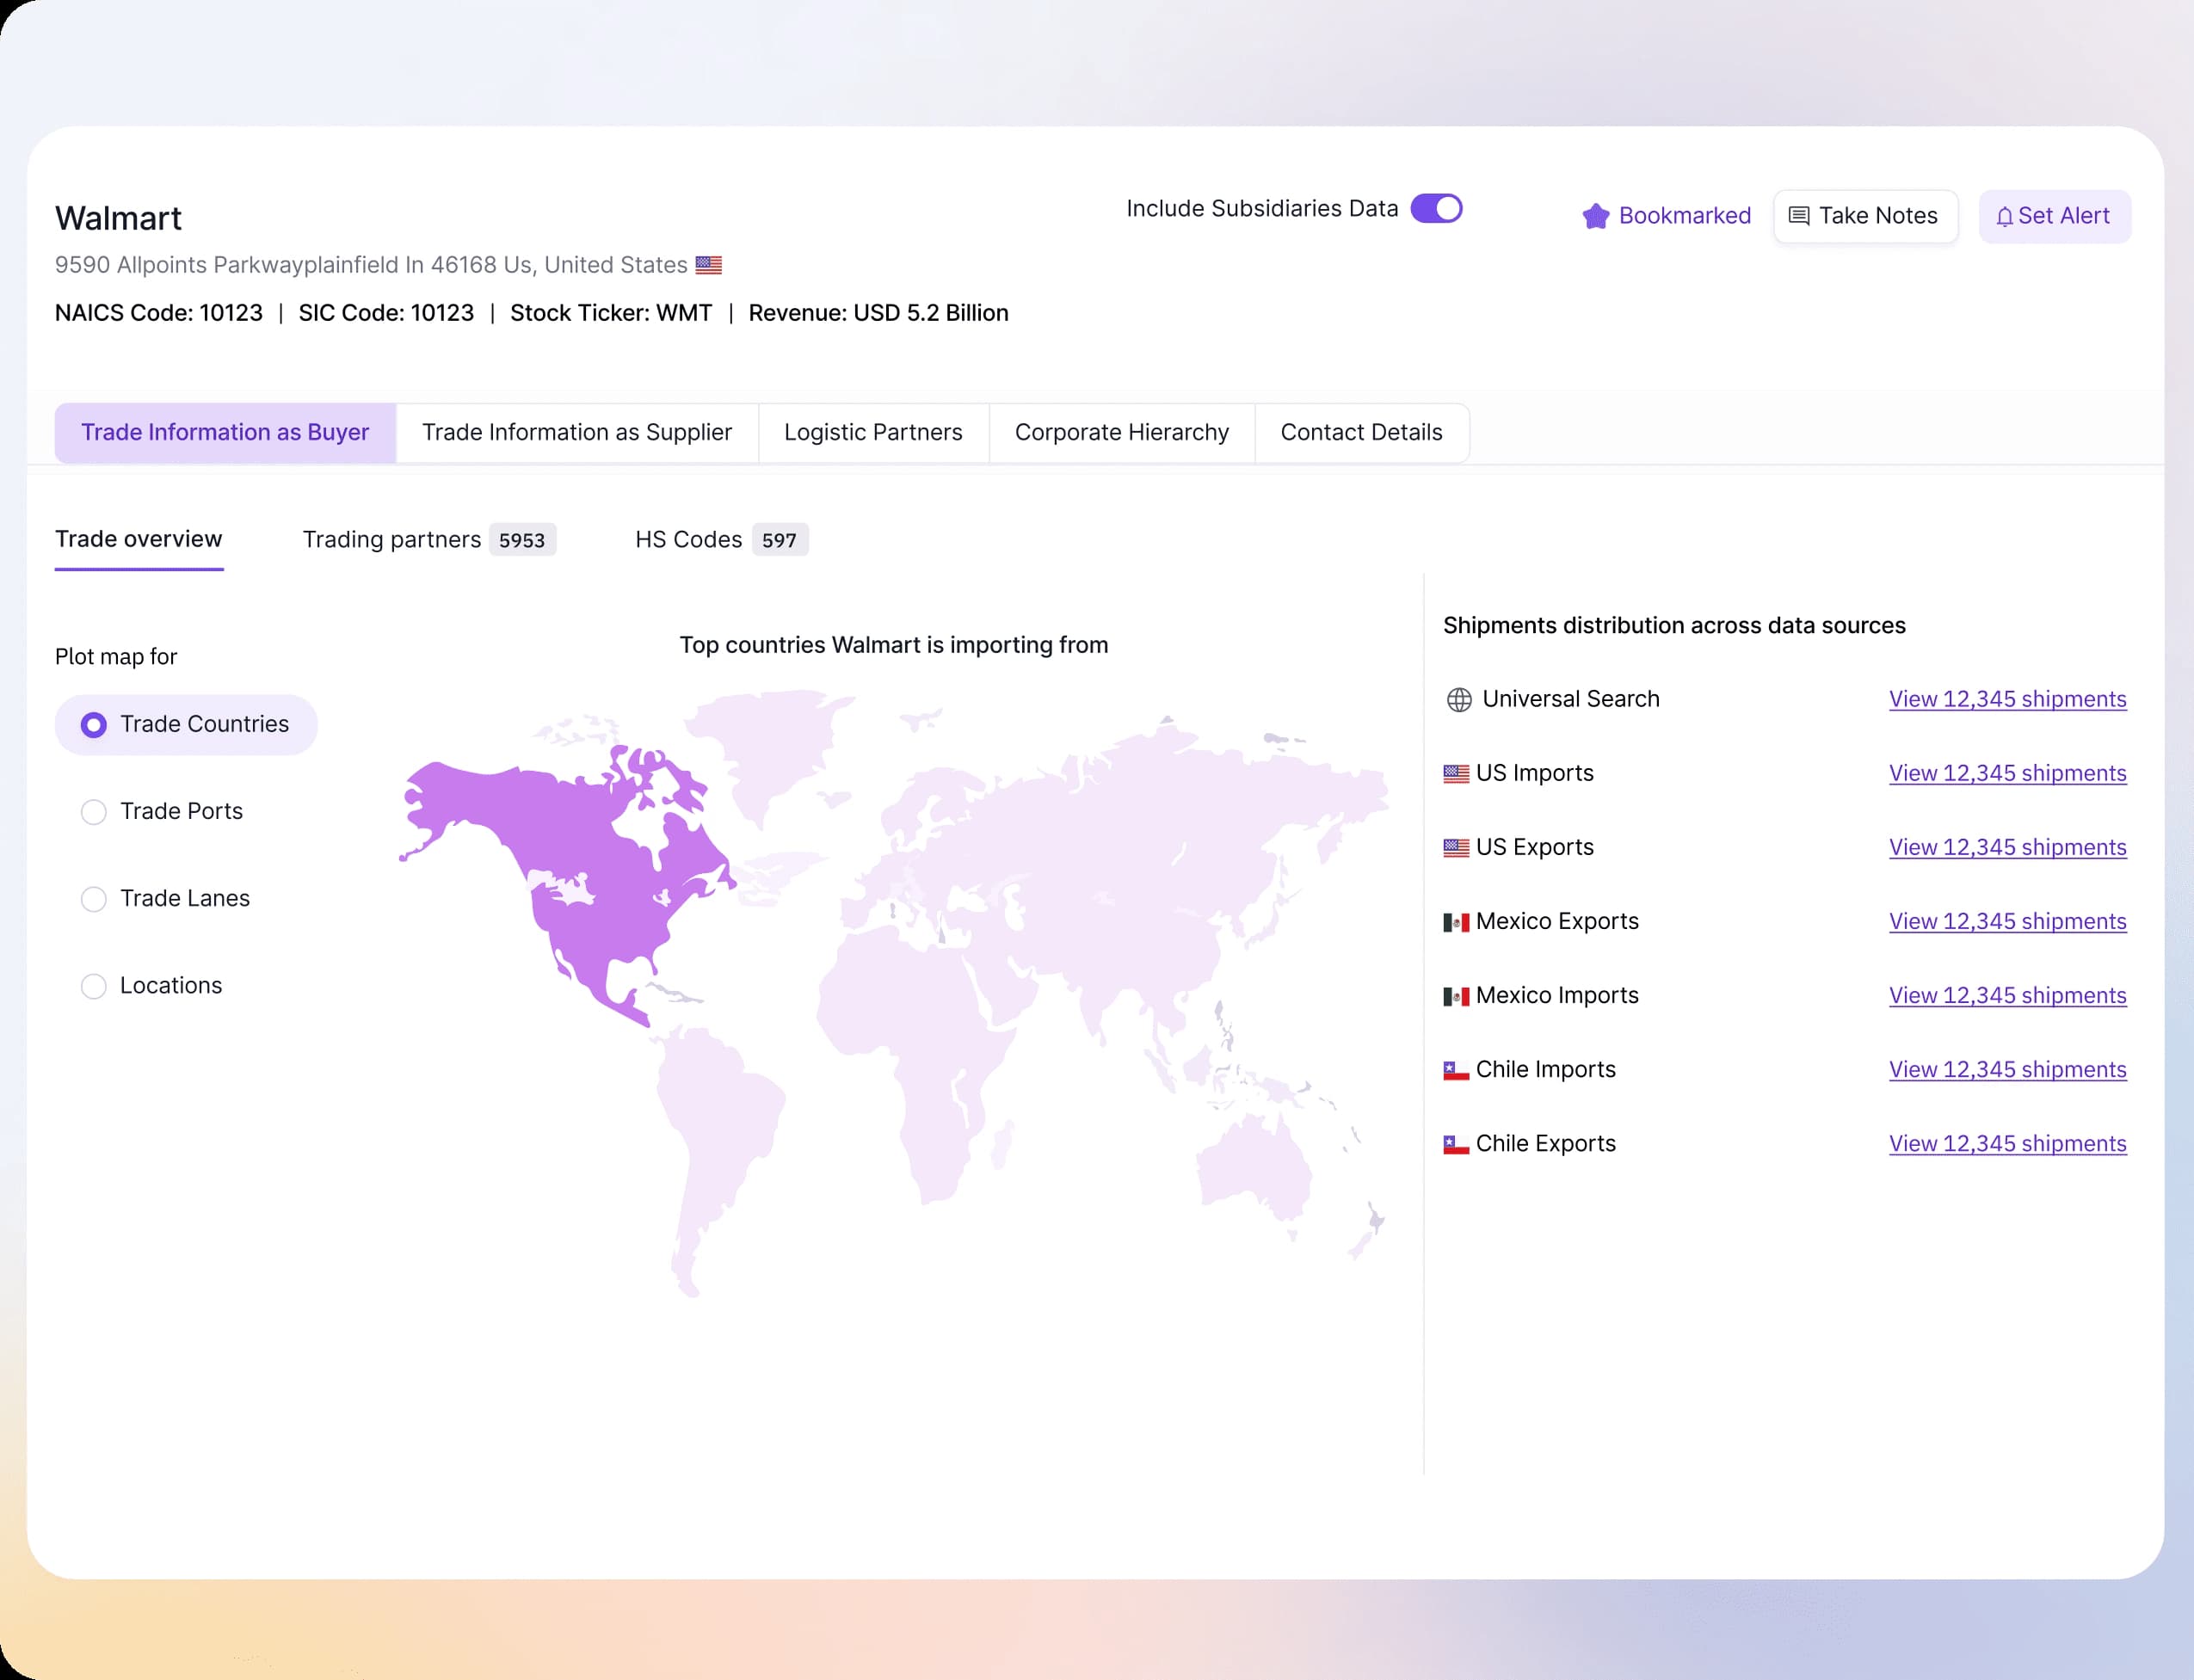Select the Trade Lanes radio button
The height and width of the screenshot is (1680, 2194).
94,899
